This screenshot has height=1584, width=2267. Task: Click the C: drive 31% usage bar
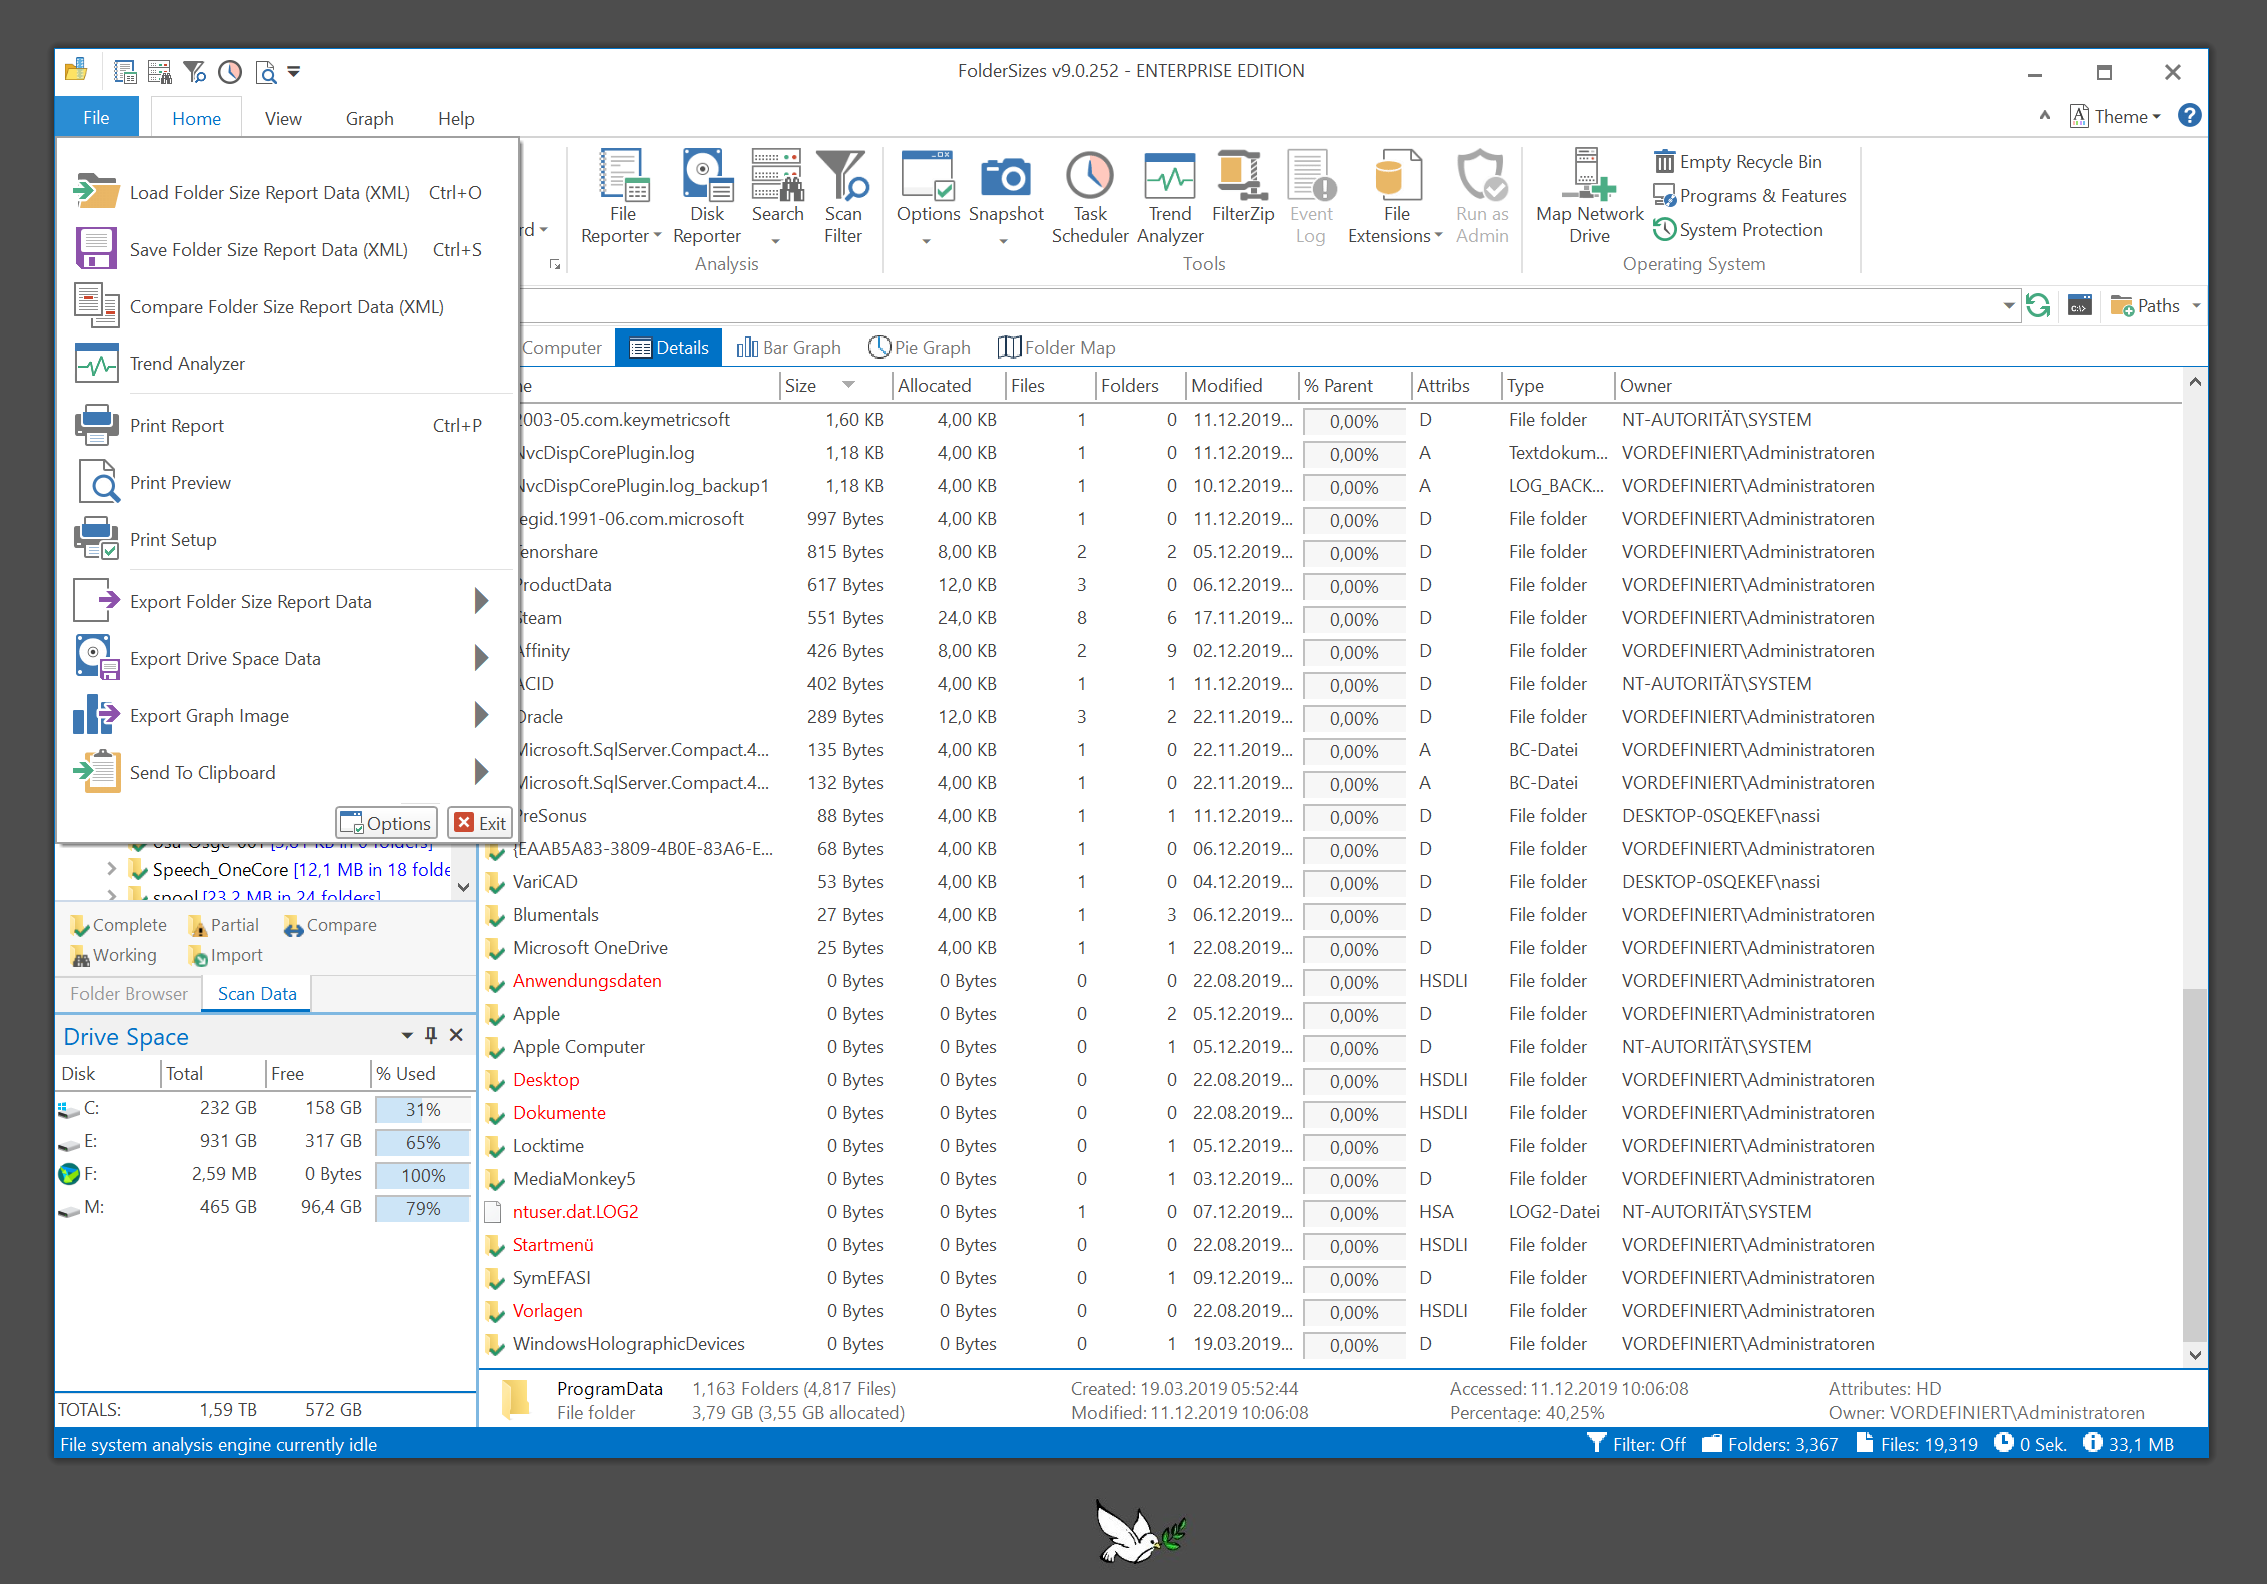pyautogui.click(x=422, y=1109)
